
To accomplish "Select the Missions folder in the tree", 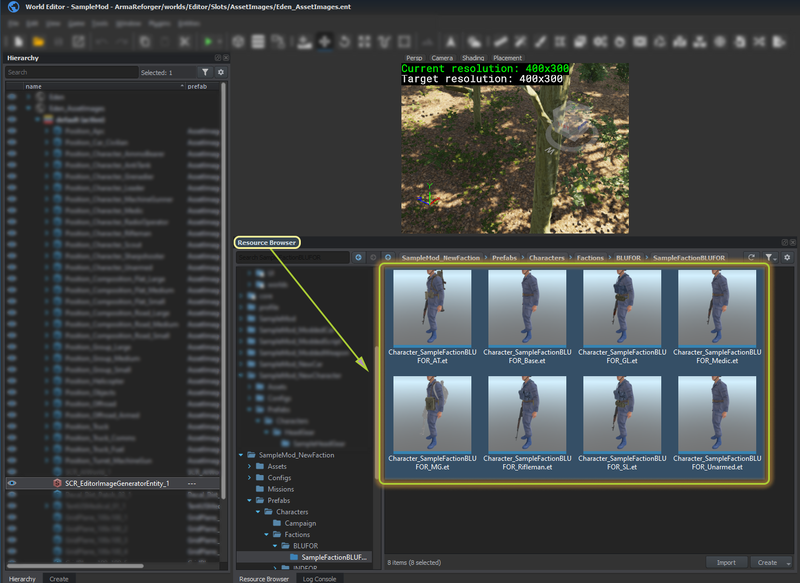I will pos(281,489).
